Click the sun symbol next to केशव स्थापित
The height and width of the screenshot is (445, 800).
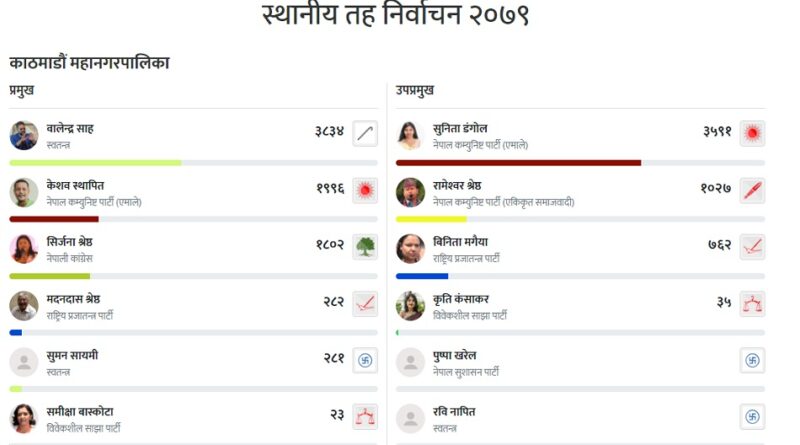point(365,190)
